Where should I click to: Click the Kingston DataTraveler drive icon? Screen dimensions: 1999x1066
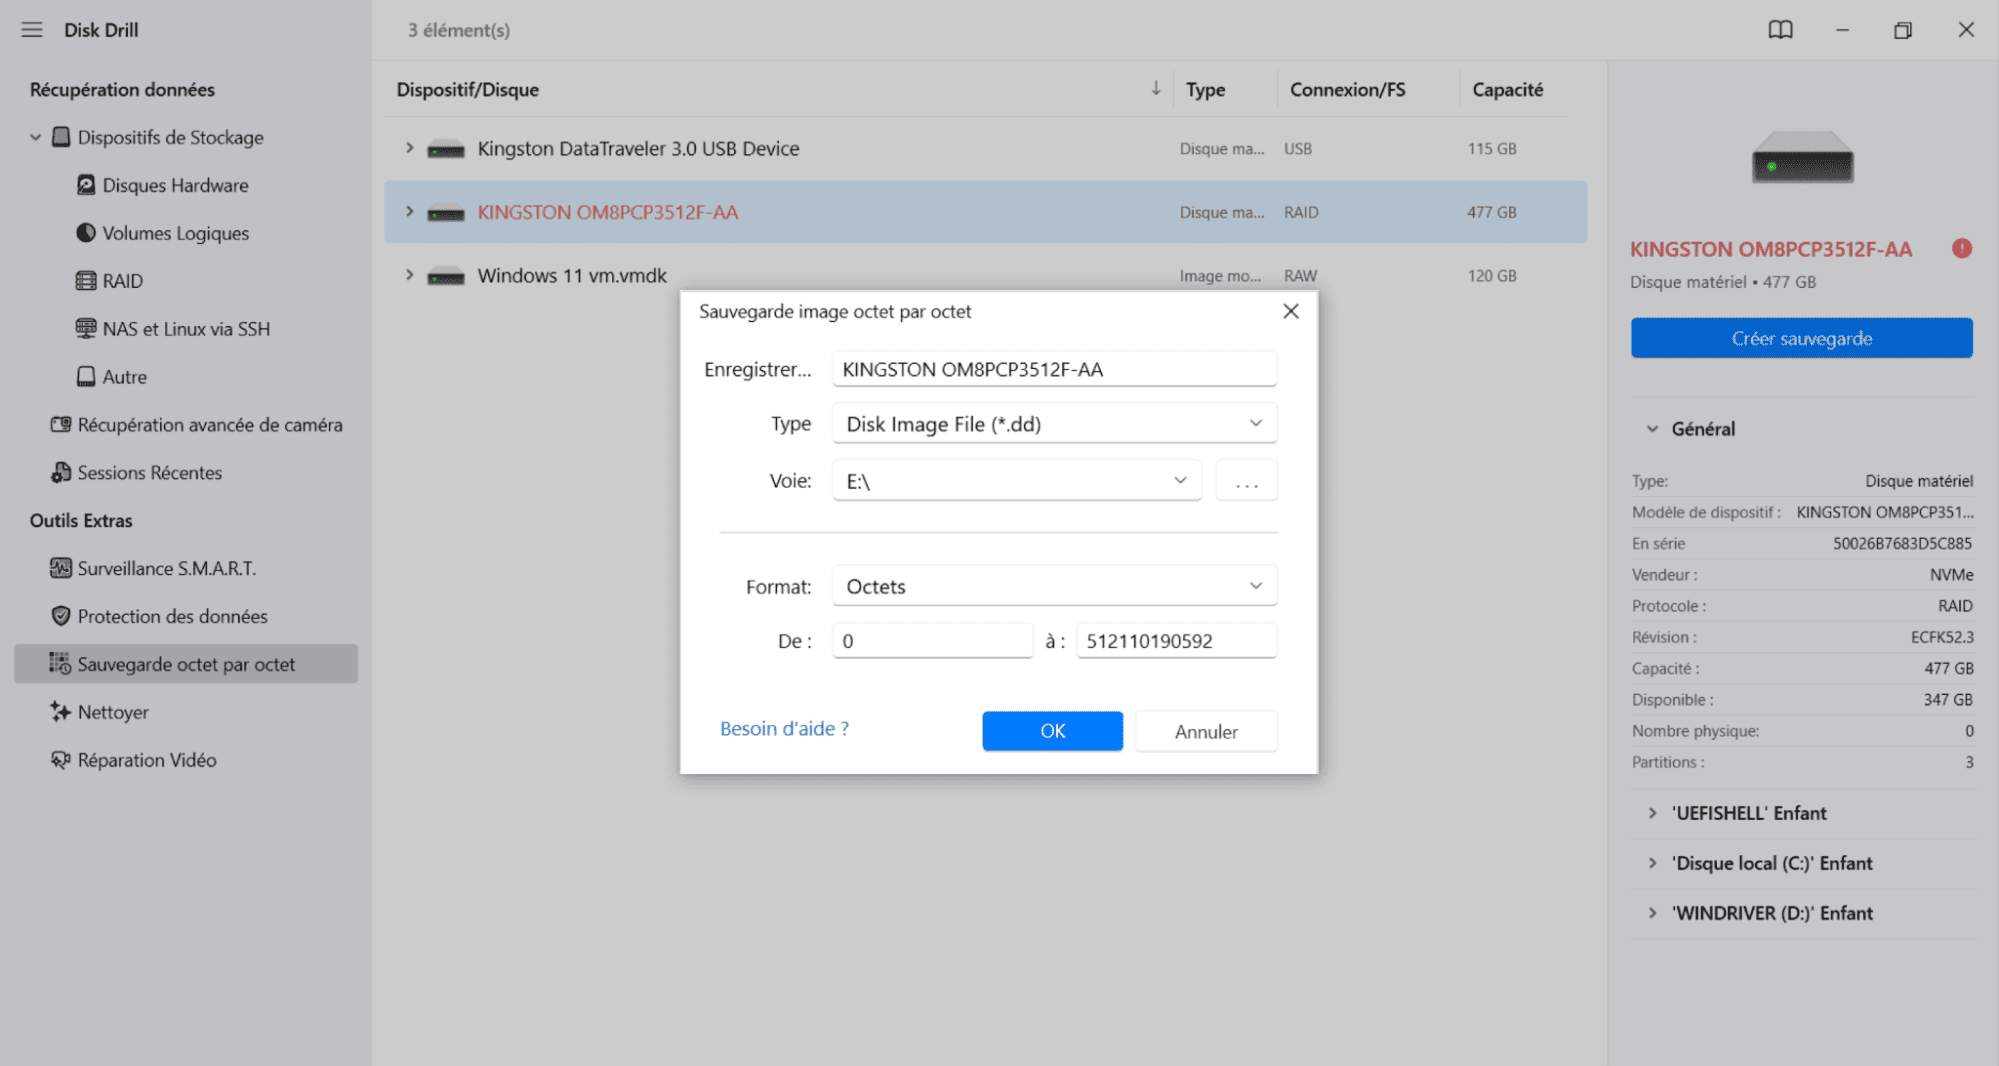tap(446, 150)
